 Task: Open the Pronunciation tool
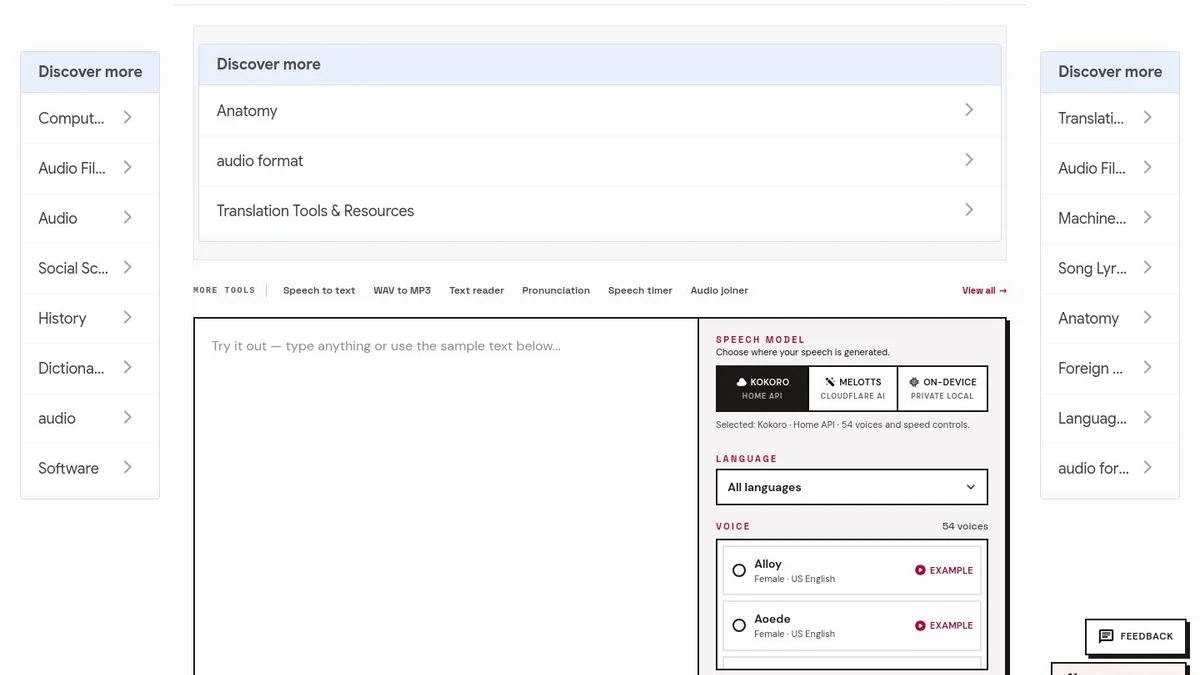pos(556,290)
